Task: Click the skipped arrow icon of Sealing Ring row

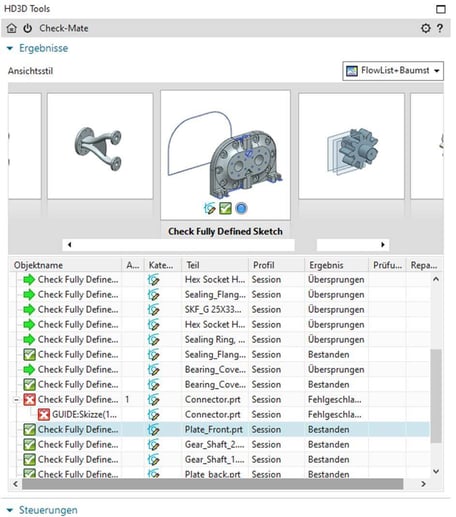Action: pos(29,340)
